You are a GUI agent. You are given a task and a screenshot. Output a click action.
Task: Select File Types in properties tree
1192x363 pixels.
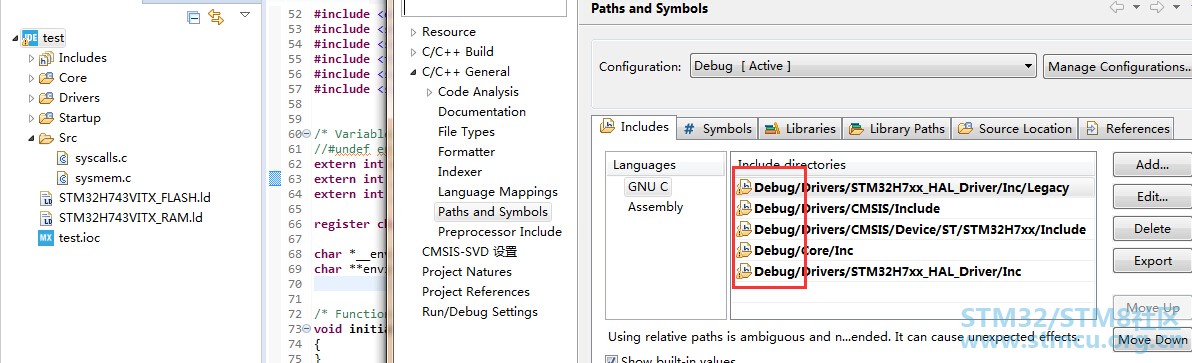[466, 131]
